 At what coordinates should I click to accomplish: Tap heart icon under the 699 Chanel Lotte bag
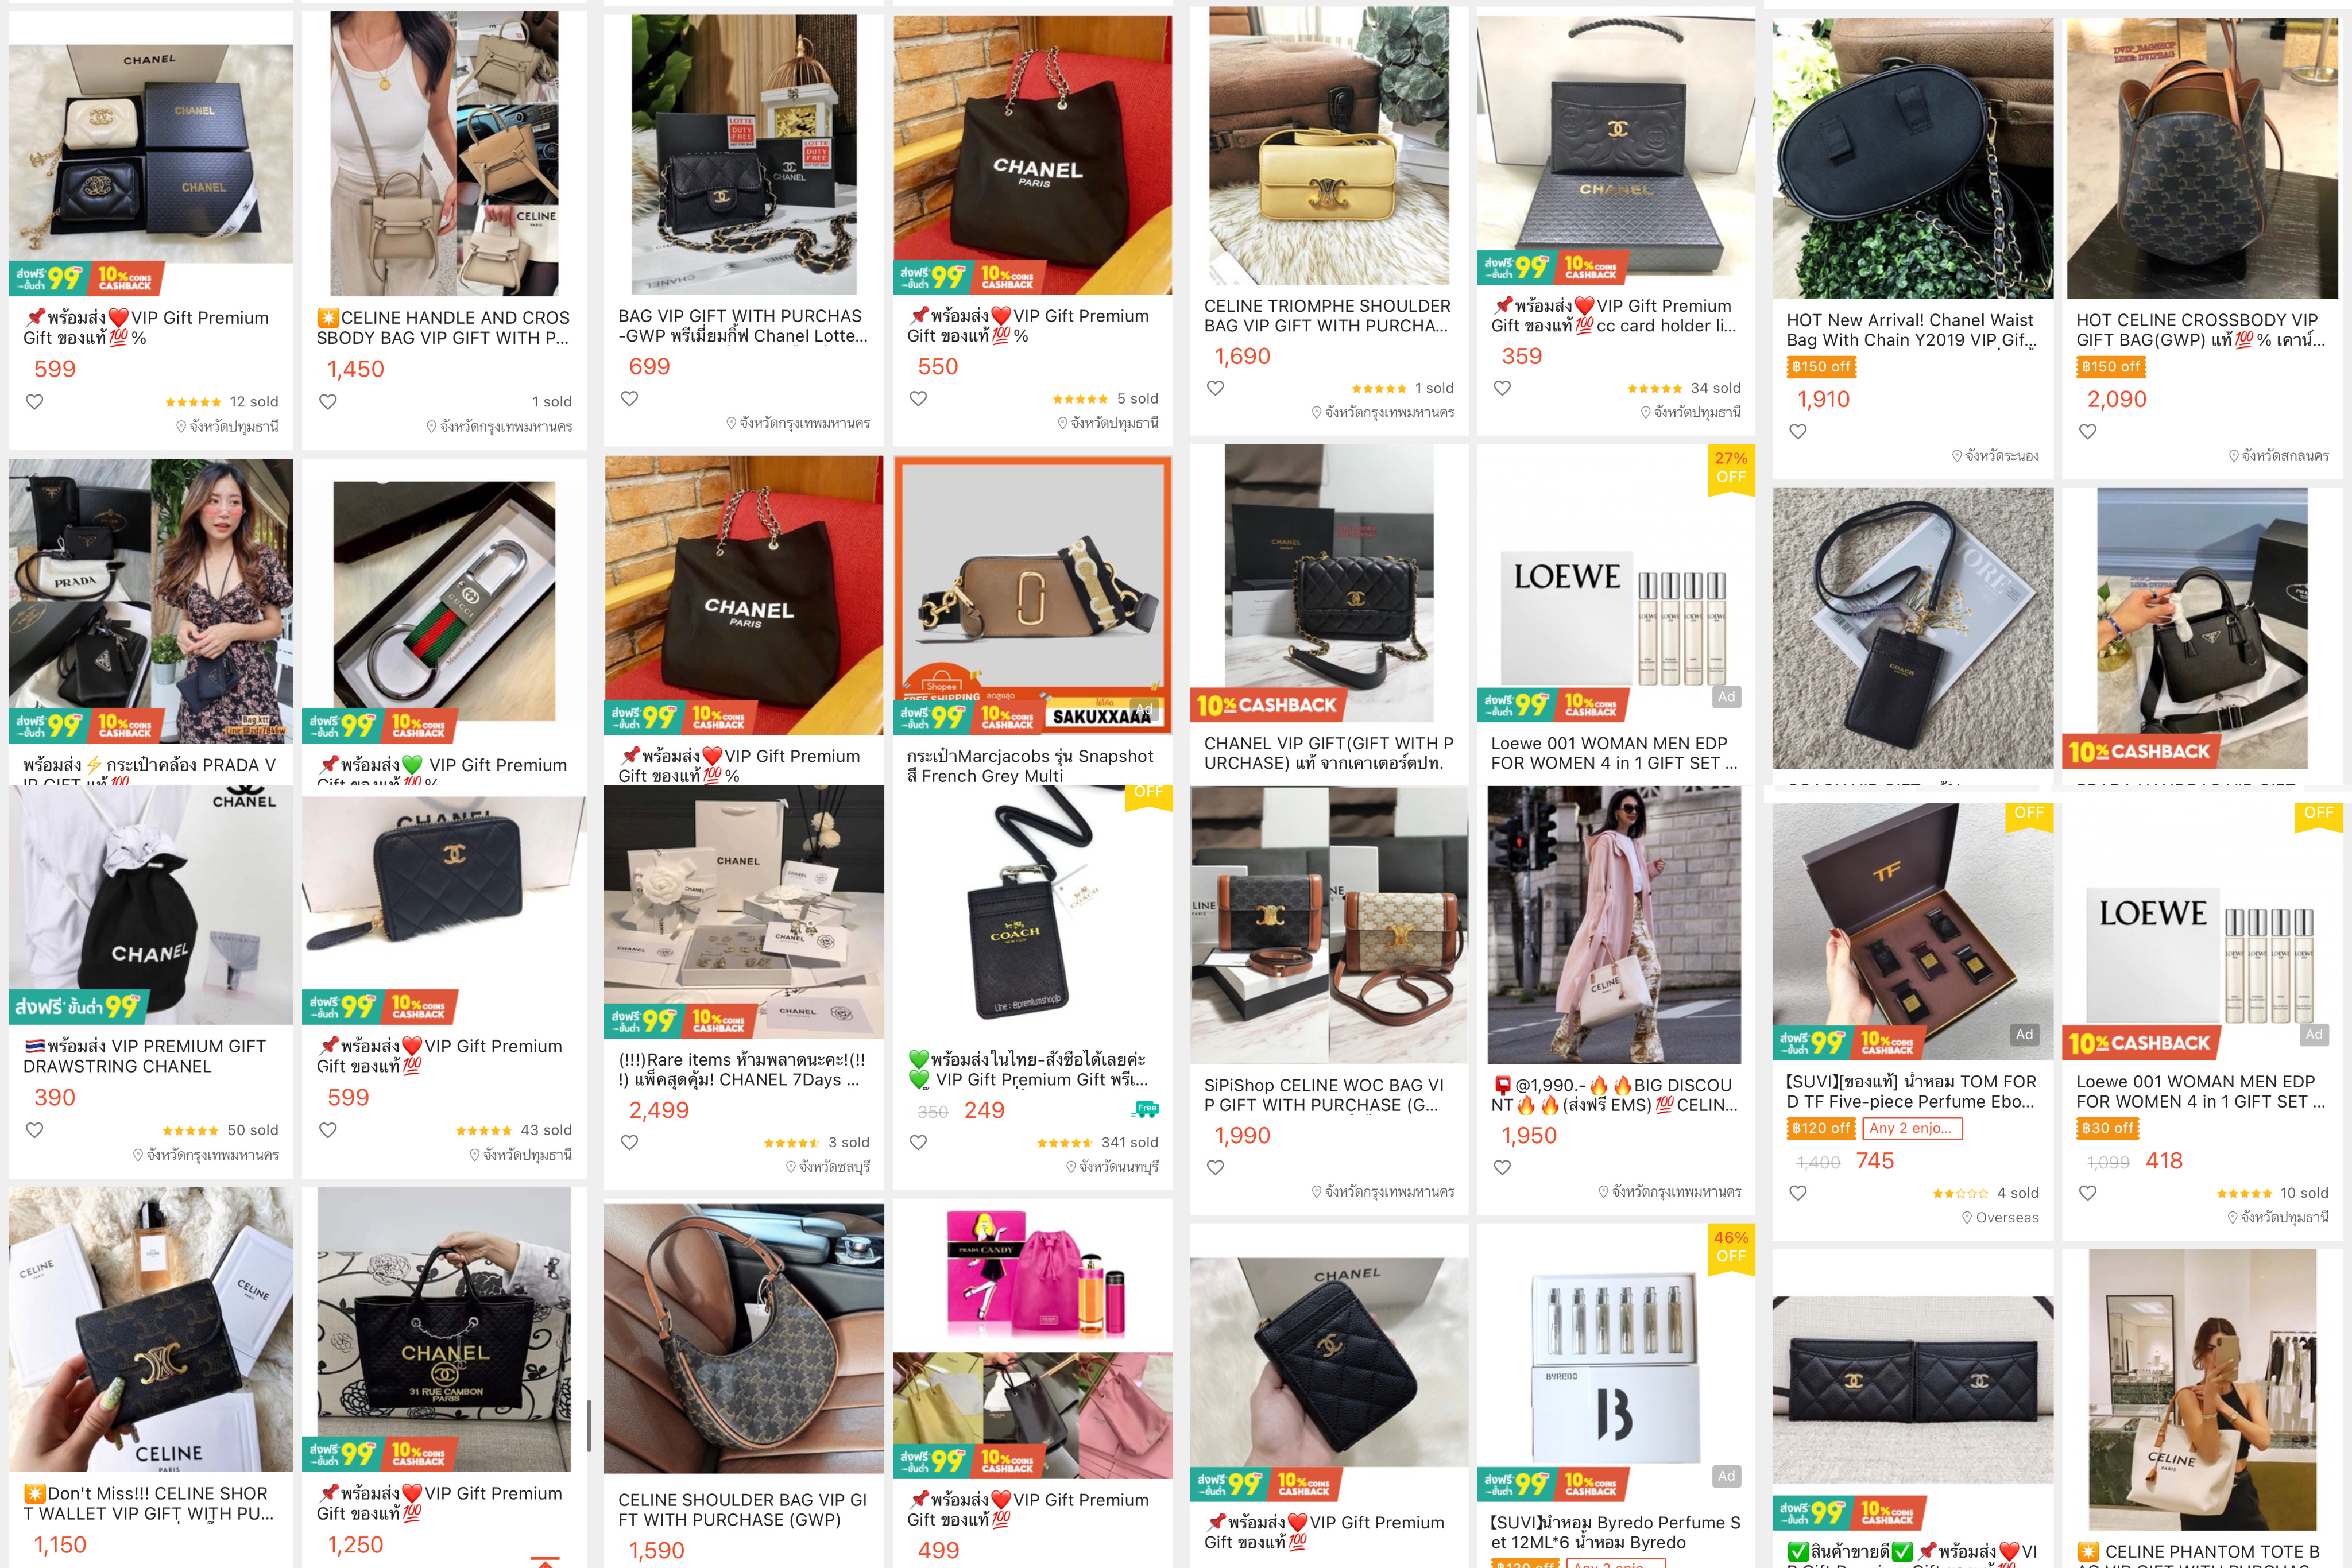tap(629, 399)
